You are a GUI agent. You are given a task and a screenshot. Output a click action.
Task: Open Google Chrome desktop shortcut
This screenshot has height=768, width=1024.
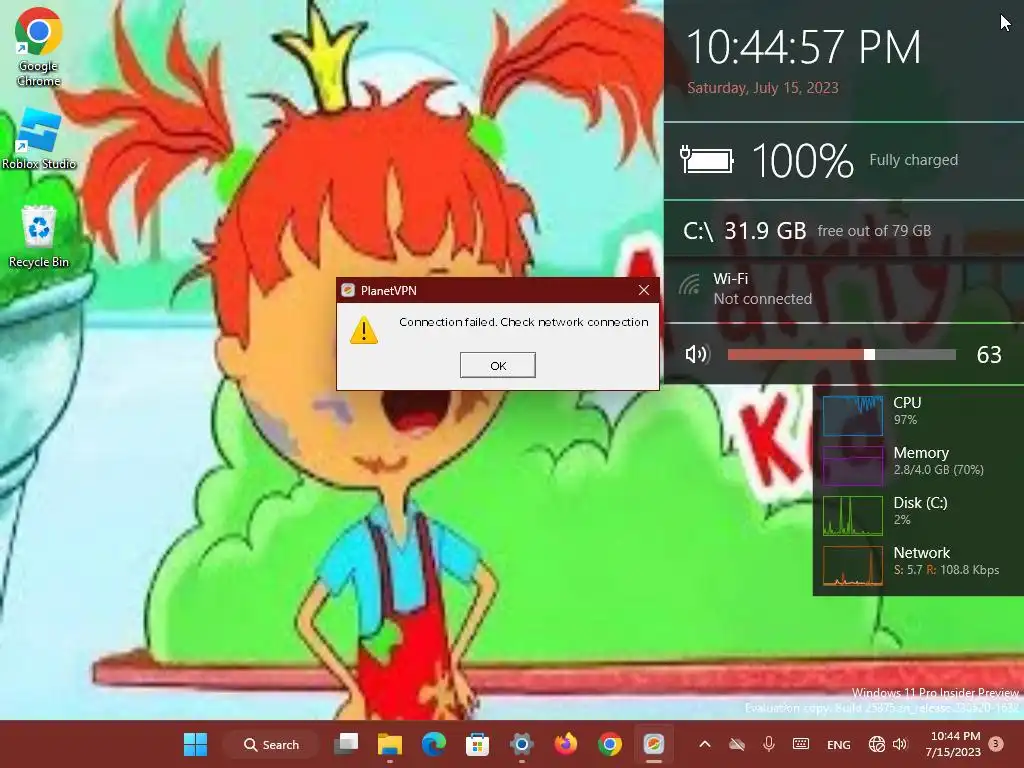[x=39, y=47]
